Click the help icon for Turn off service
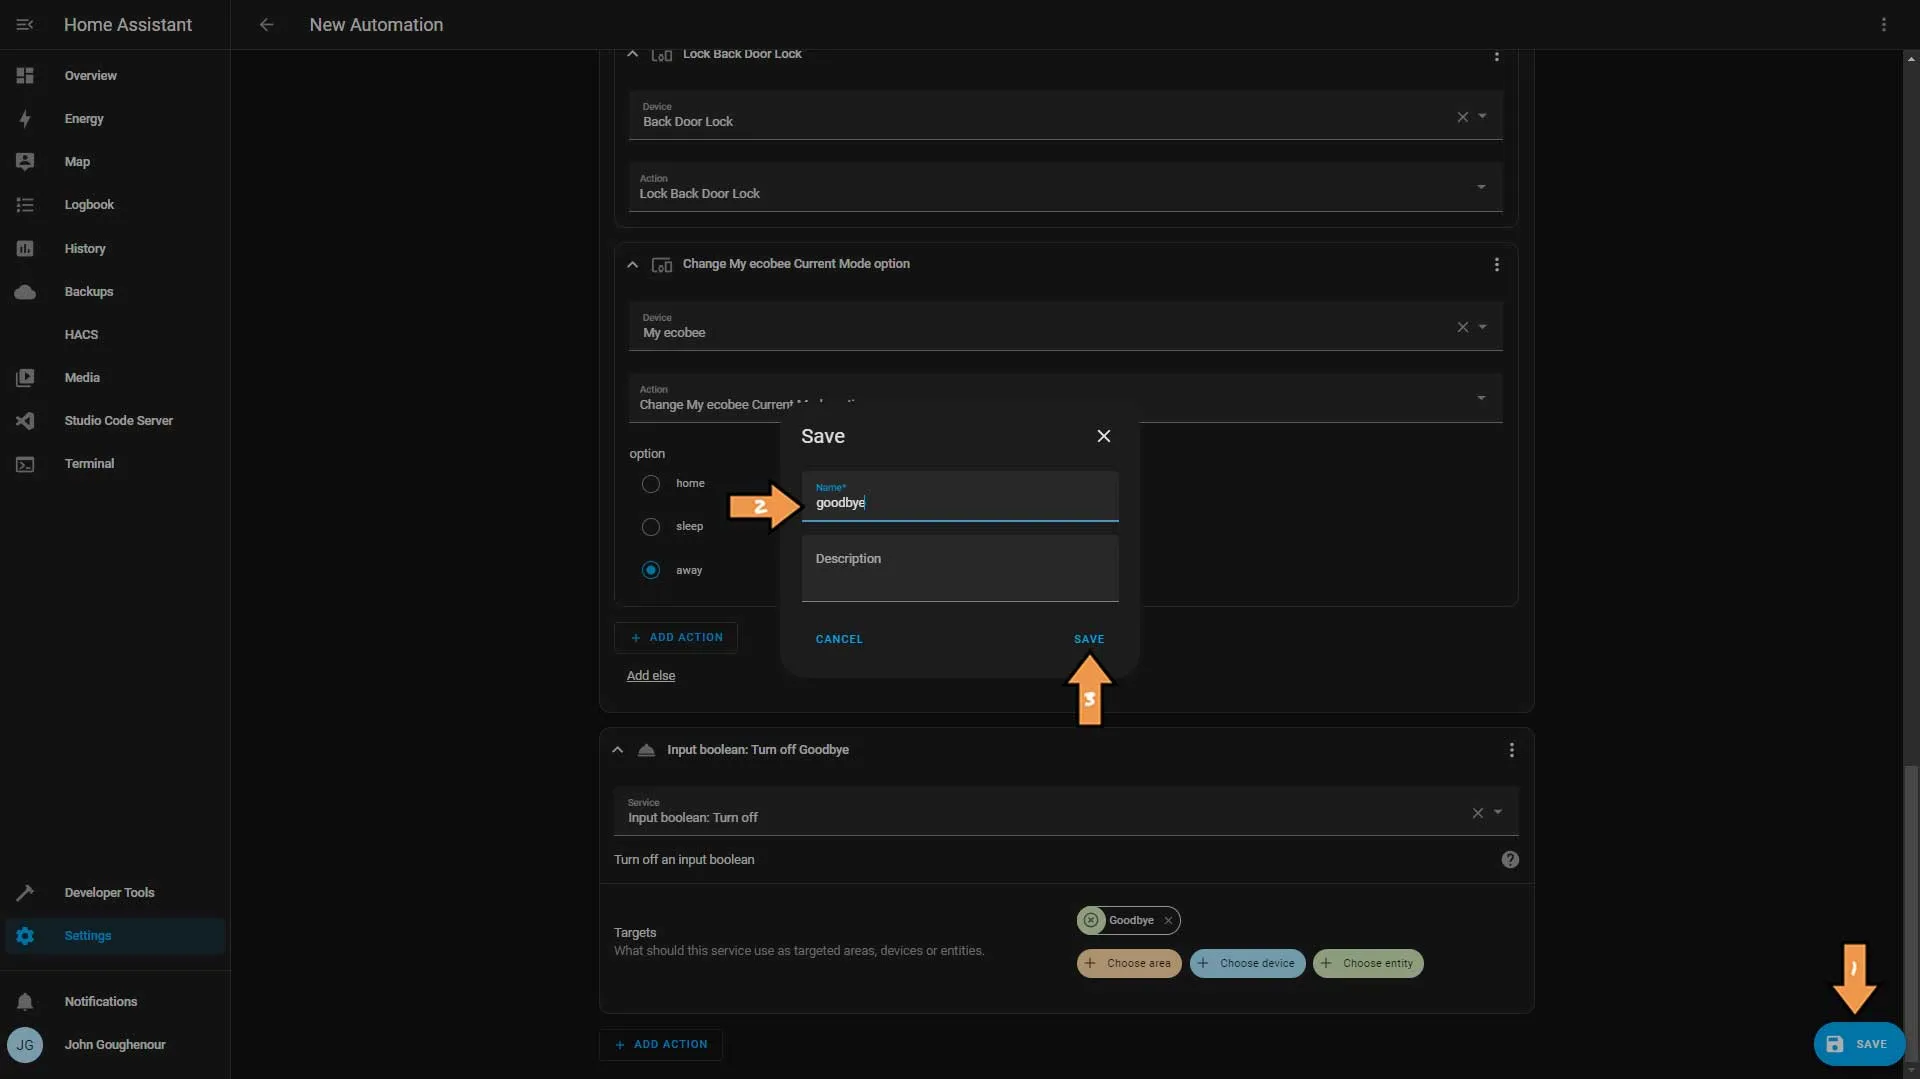 click(1510, 859)
